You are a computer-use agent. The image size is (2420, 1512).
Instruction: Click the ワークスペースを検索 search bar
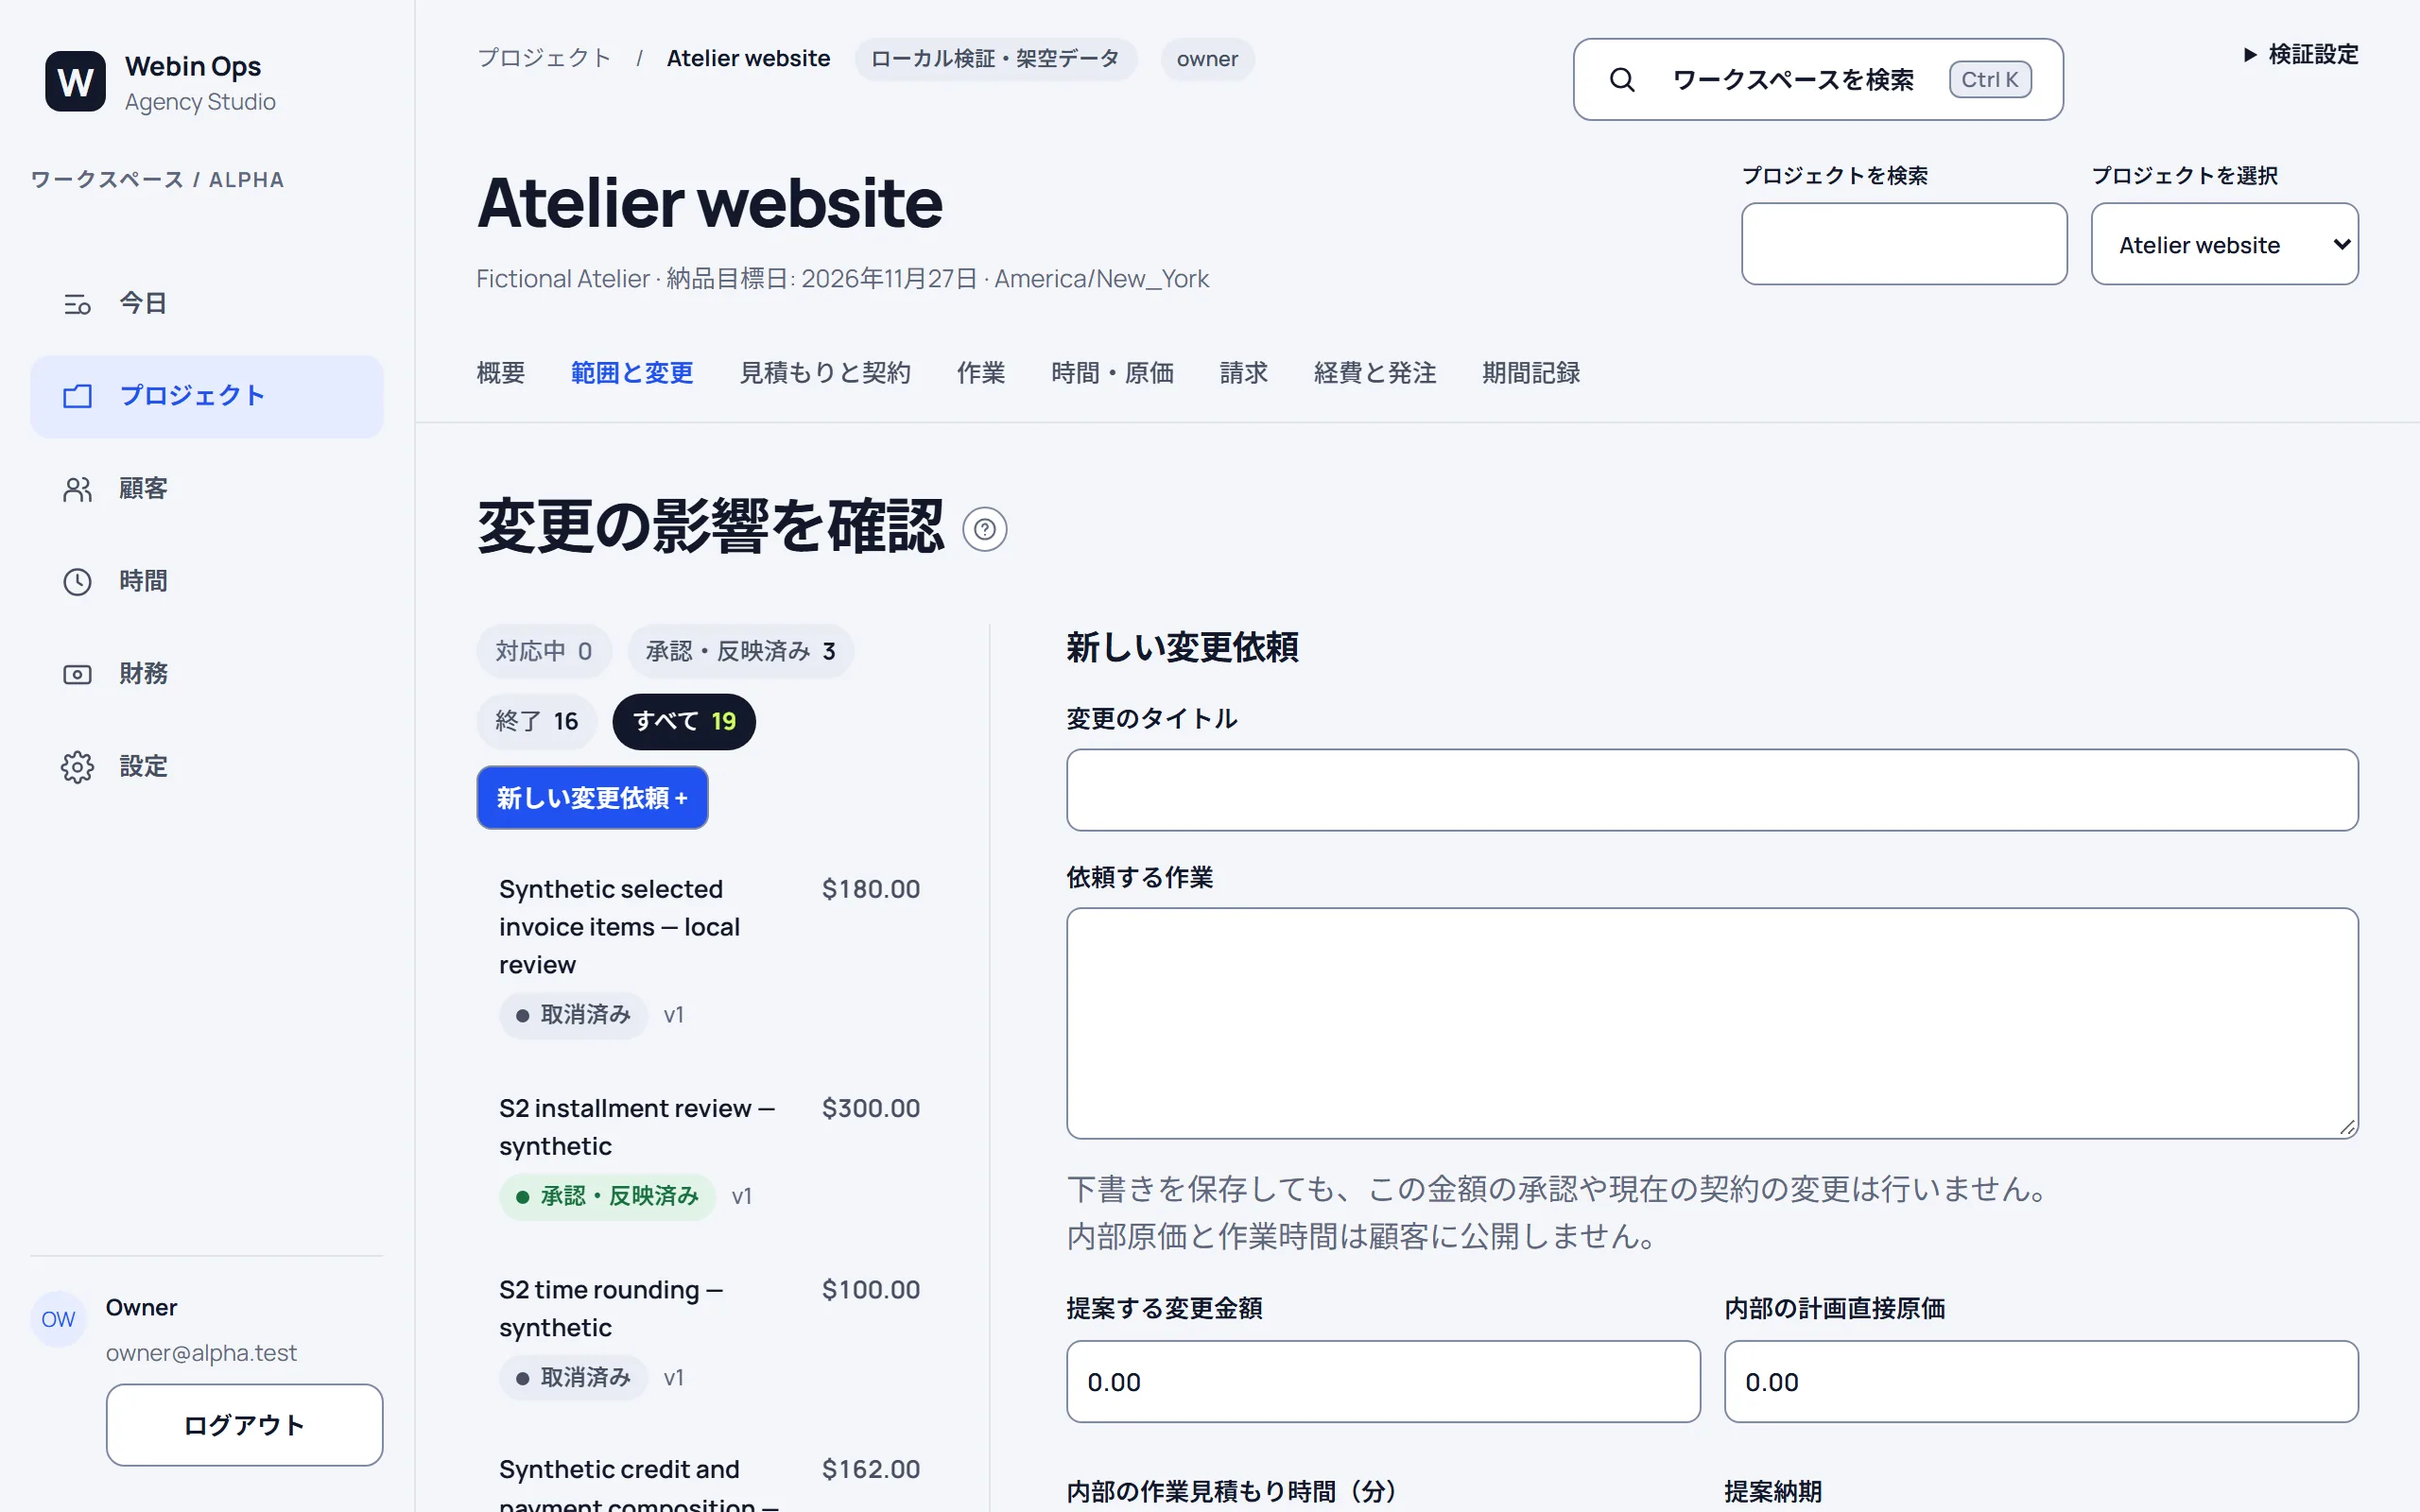point(1818,80)
